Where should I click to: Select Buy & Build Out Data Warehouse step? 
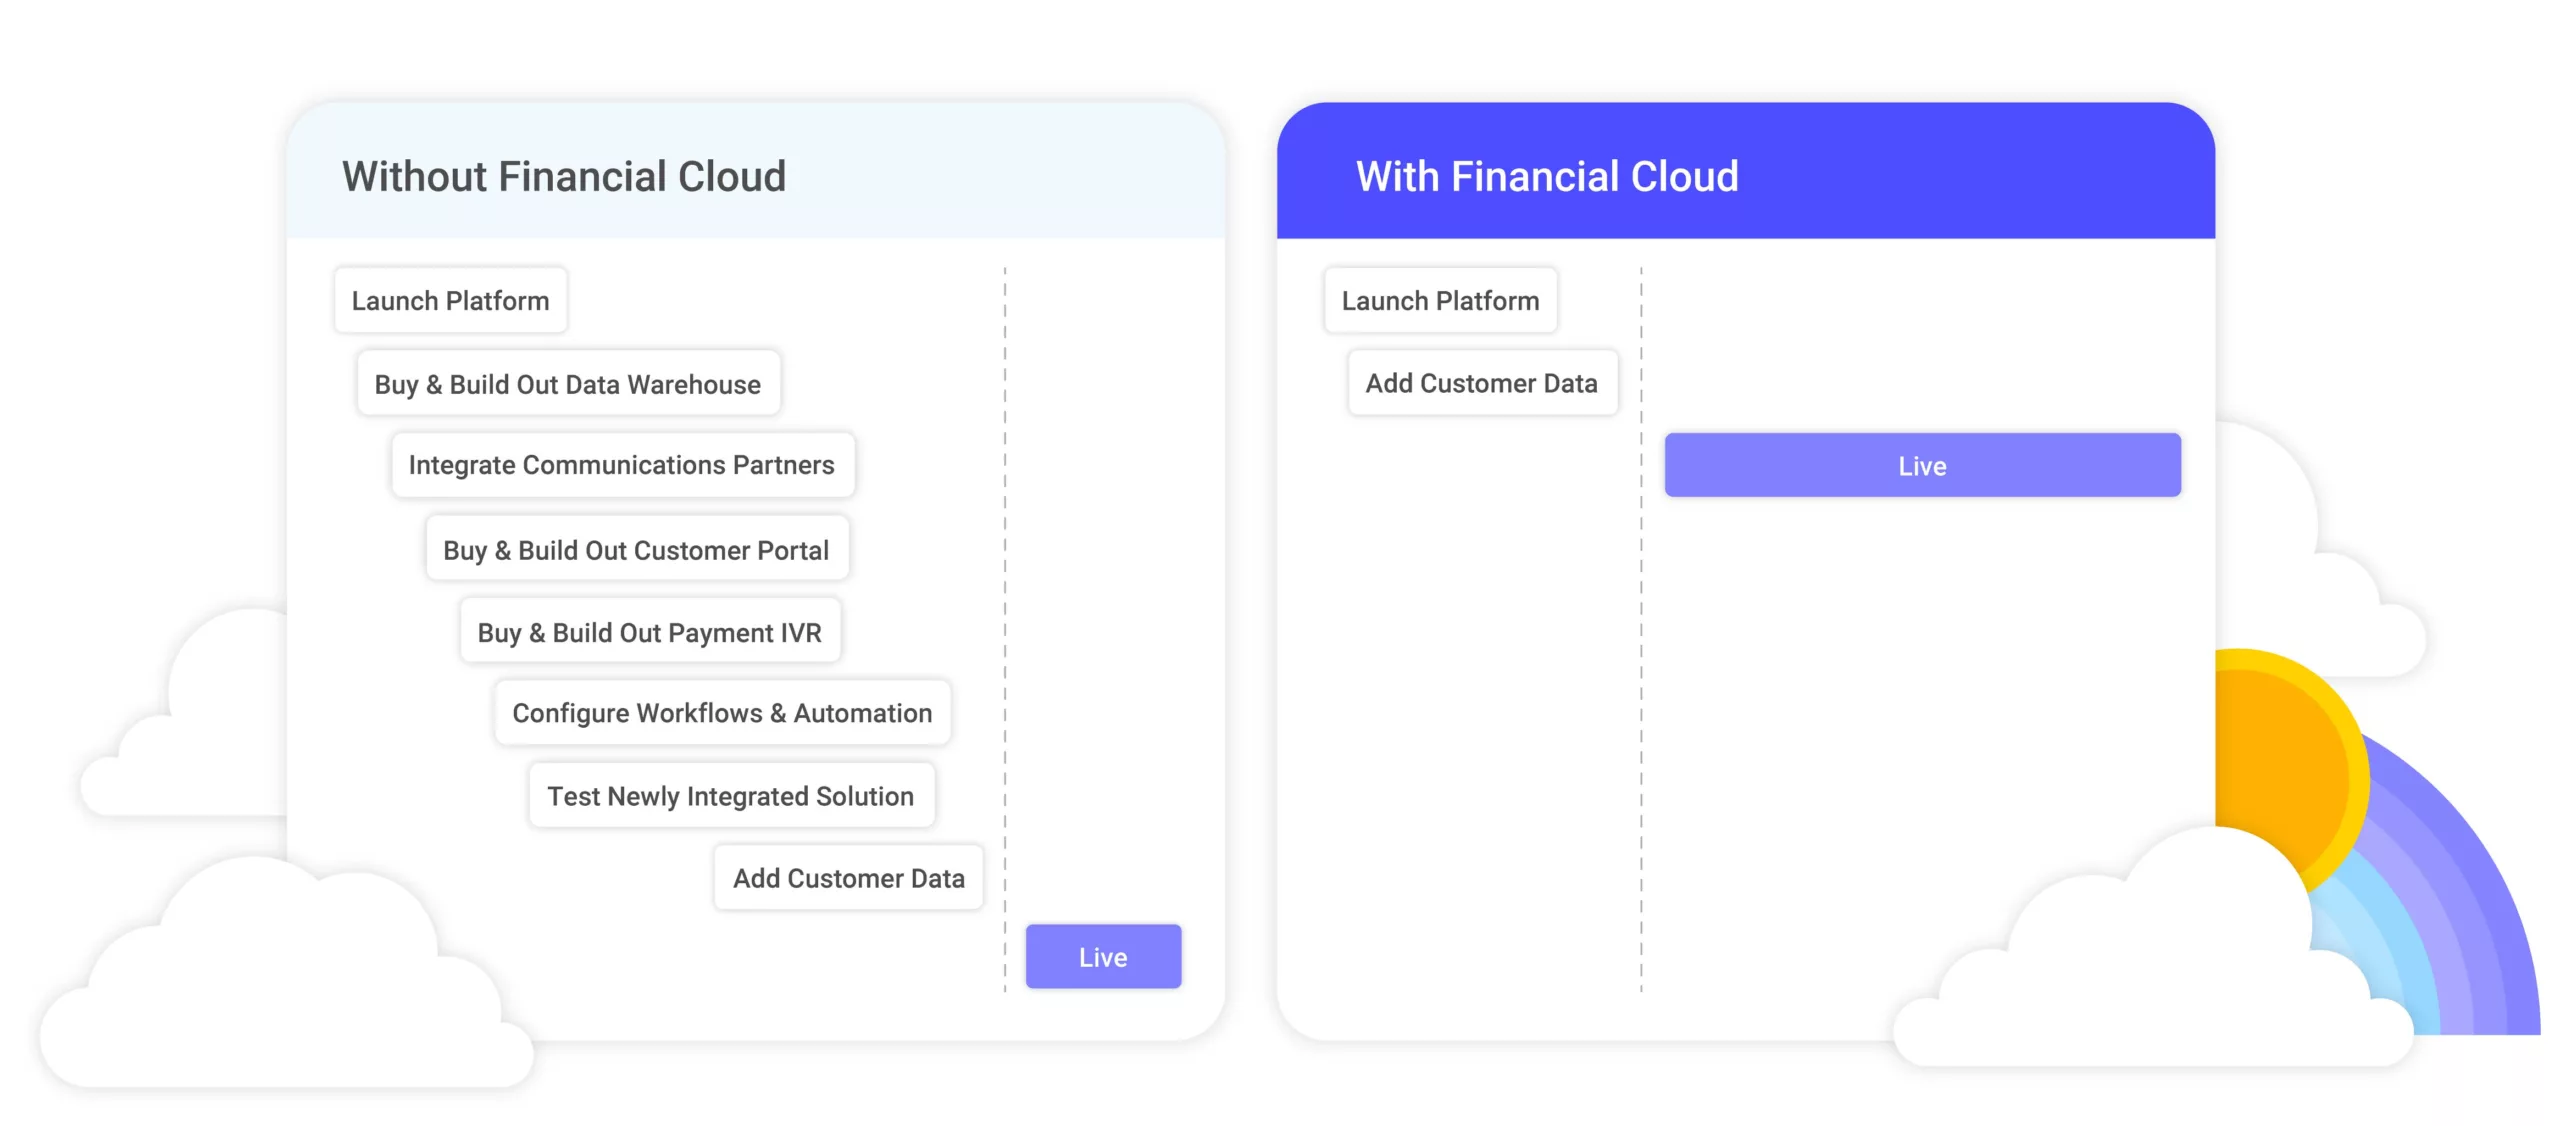567,384
